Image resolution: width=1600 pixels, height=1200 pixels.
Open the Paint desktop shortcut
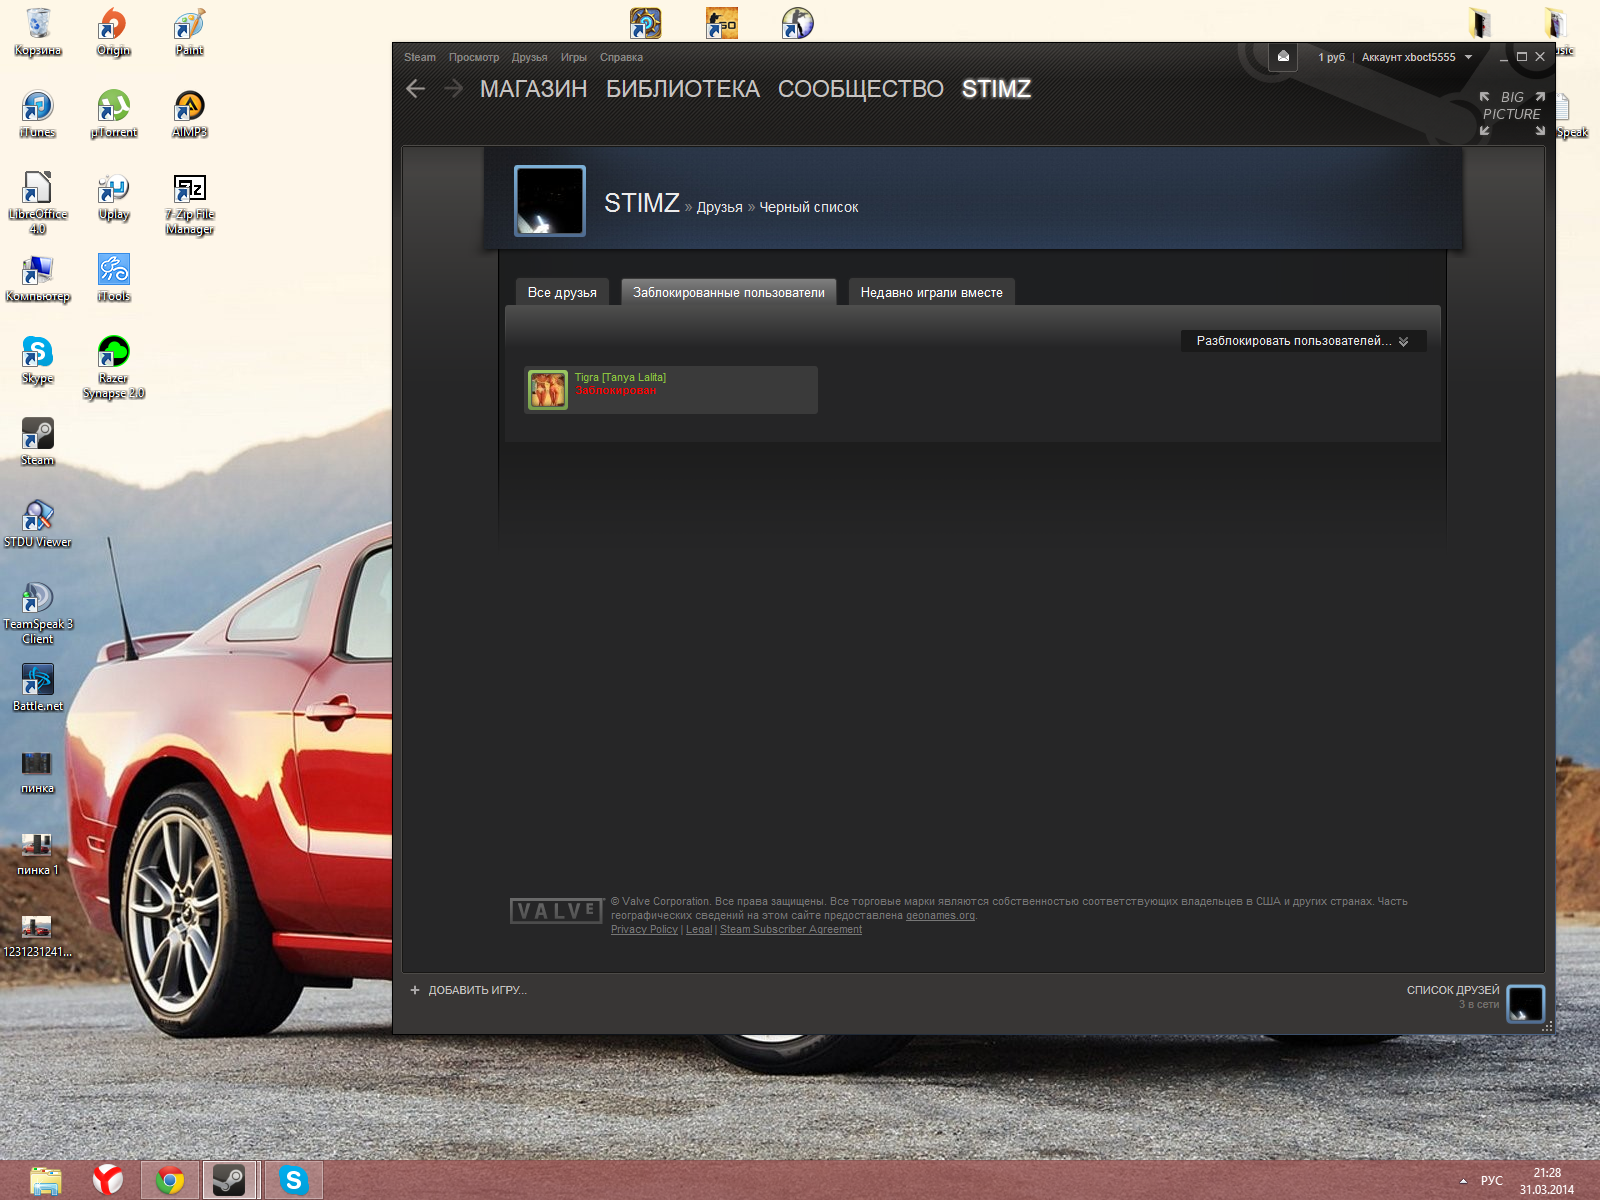click(x=189, y=31)
